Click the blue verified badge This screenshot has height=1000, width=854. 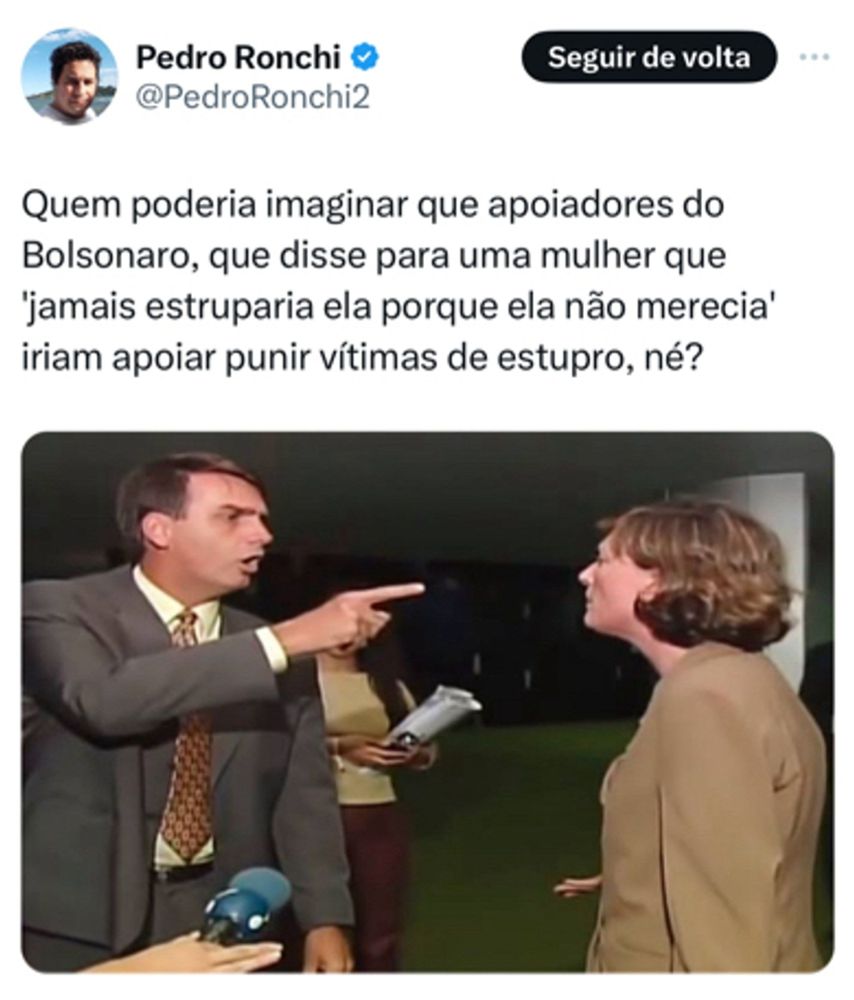point(365,57)
